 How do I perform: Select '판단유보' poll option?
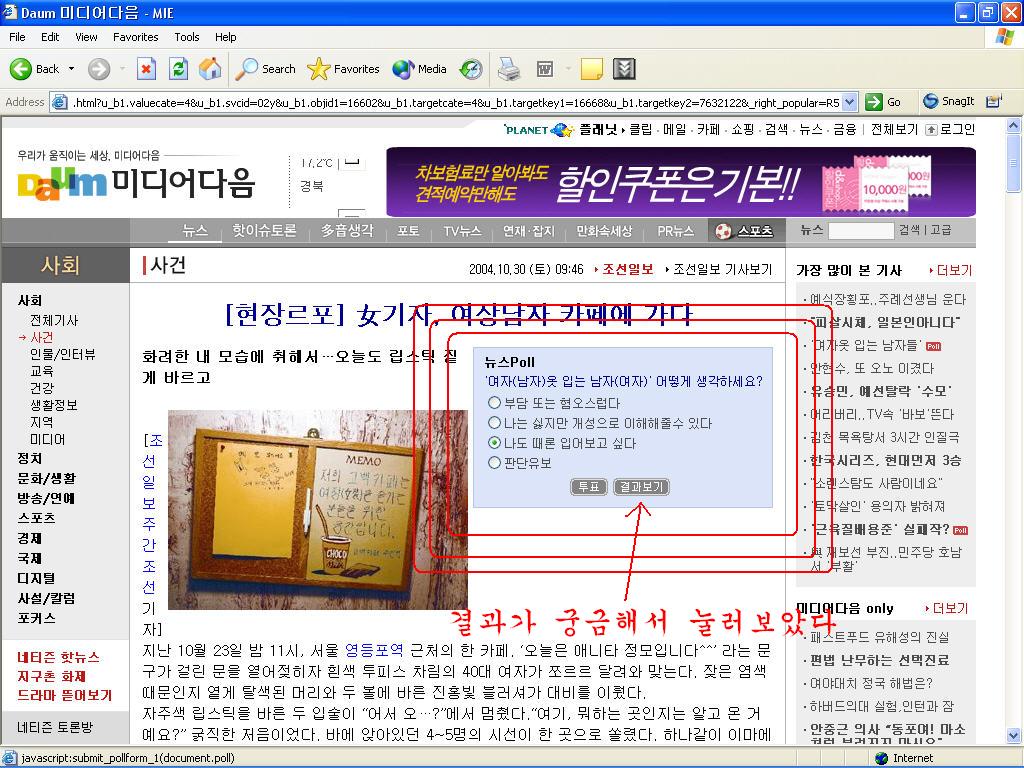pyautogui.click(x=494, y=462)
